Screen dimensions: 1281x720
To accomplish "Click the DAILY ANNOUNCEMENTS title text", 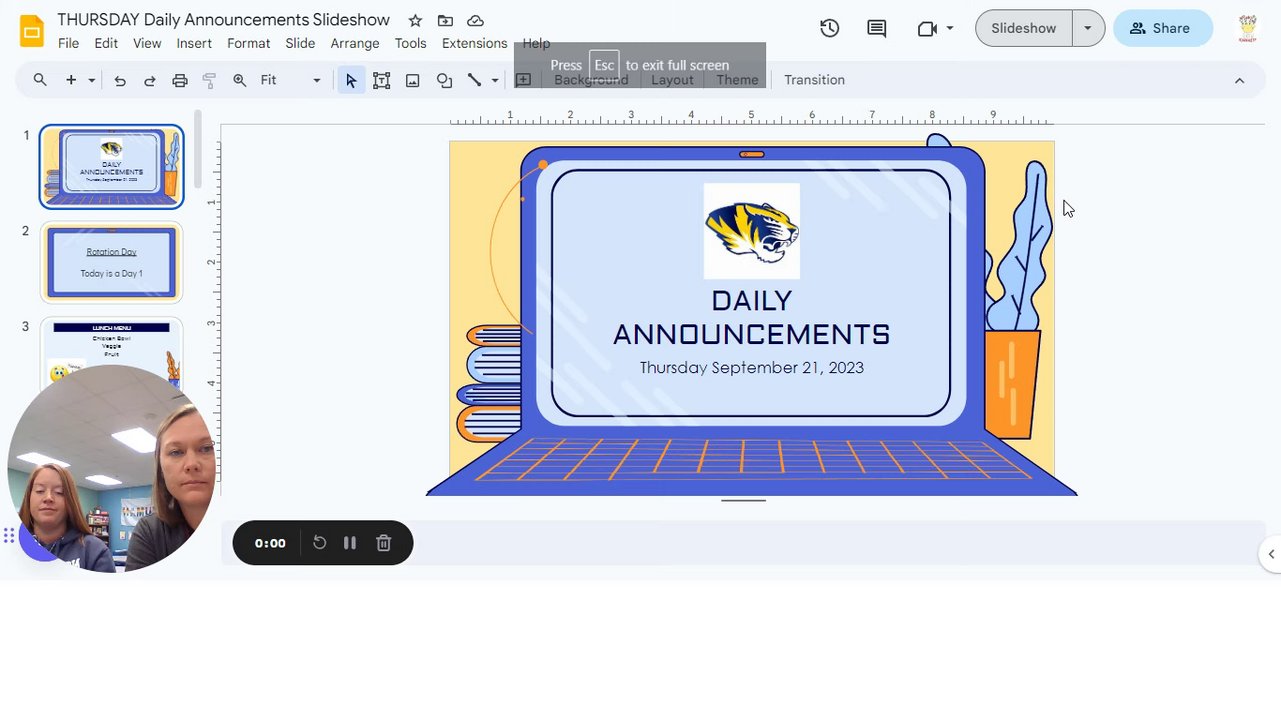I will (x=751, y=317).
